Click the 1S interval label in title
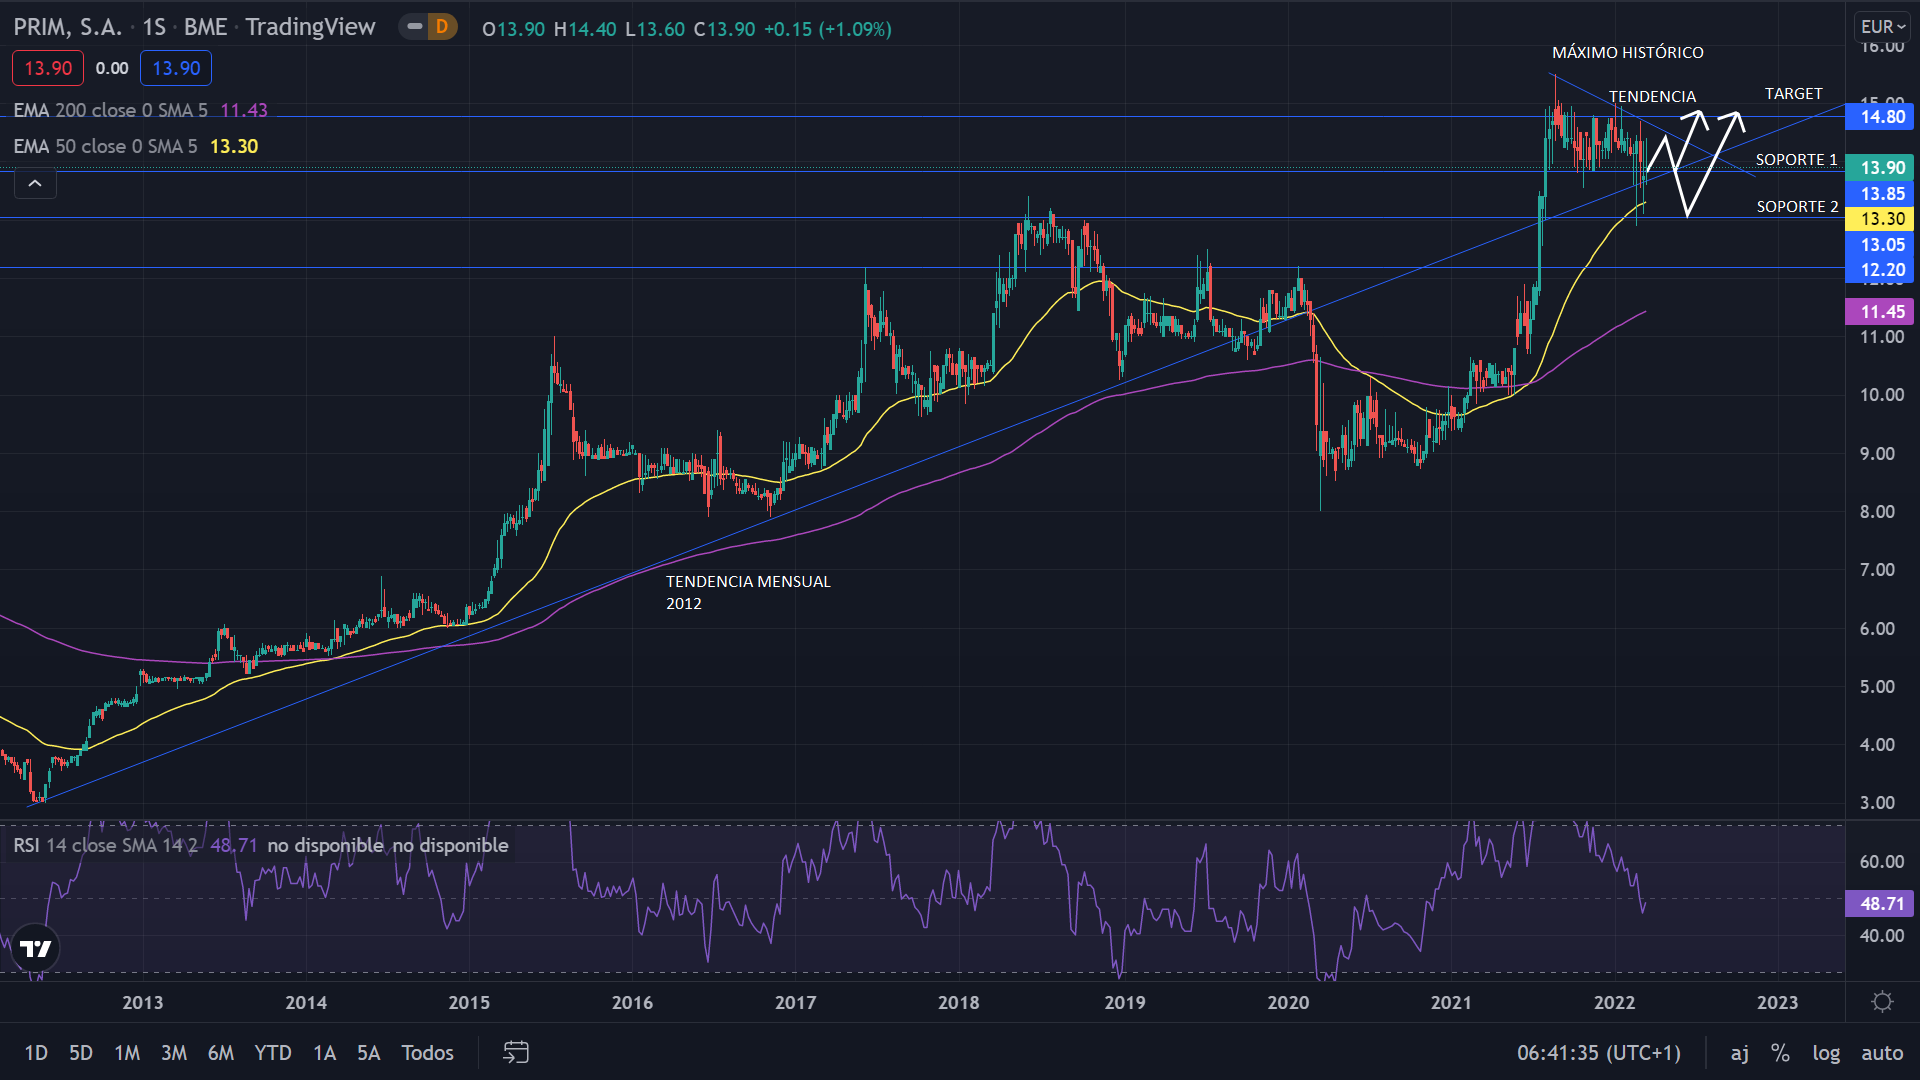The width and height of the screenshot is (1920, 1080). click(154, 27)
